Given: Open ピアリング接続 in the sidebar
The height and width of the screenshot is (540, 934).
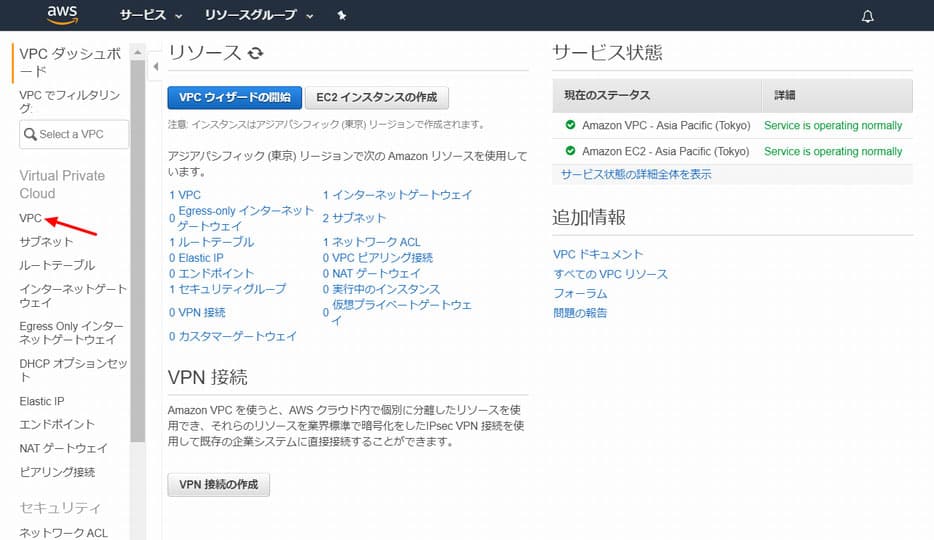Looking at the screenshot, I should tap(57, 472).
